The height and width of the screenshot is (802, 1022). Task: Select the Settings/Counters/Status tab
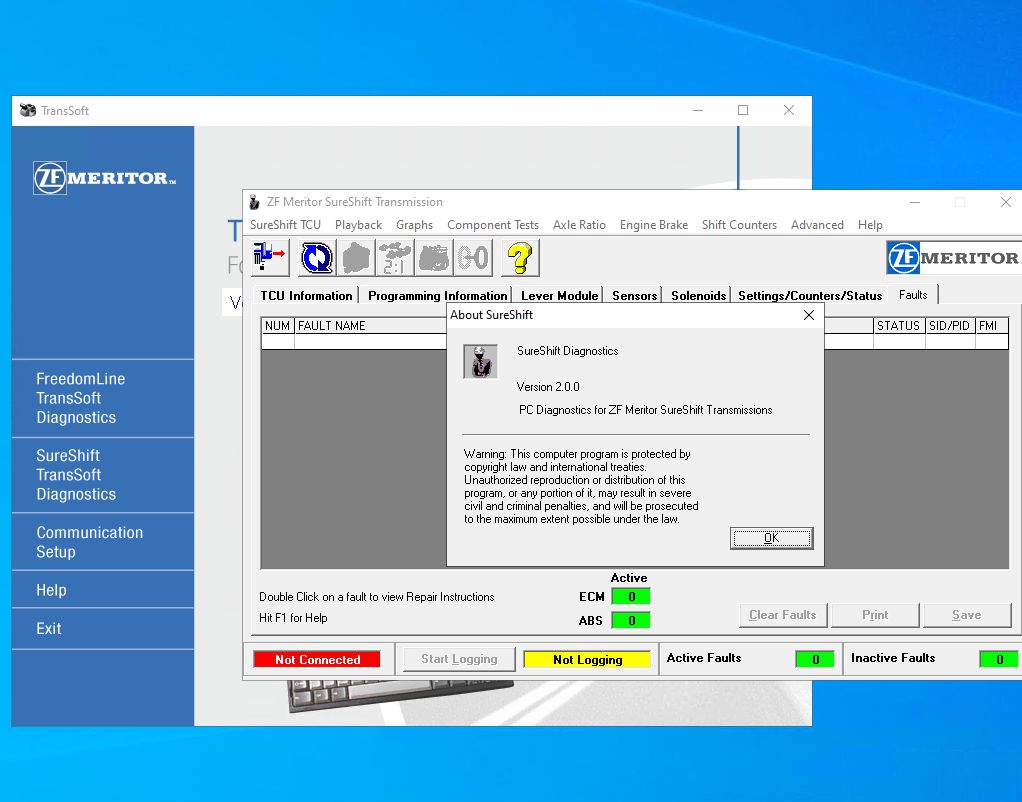pyautogui.click(x=809, y=295)
